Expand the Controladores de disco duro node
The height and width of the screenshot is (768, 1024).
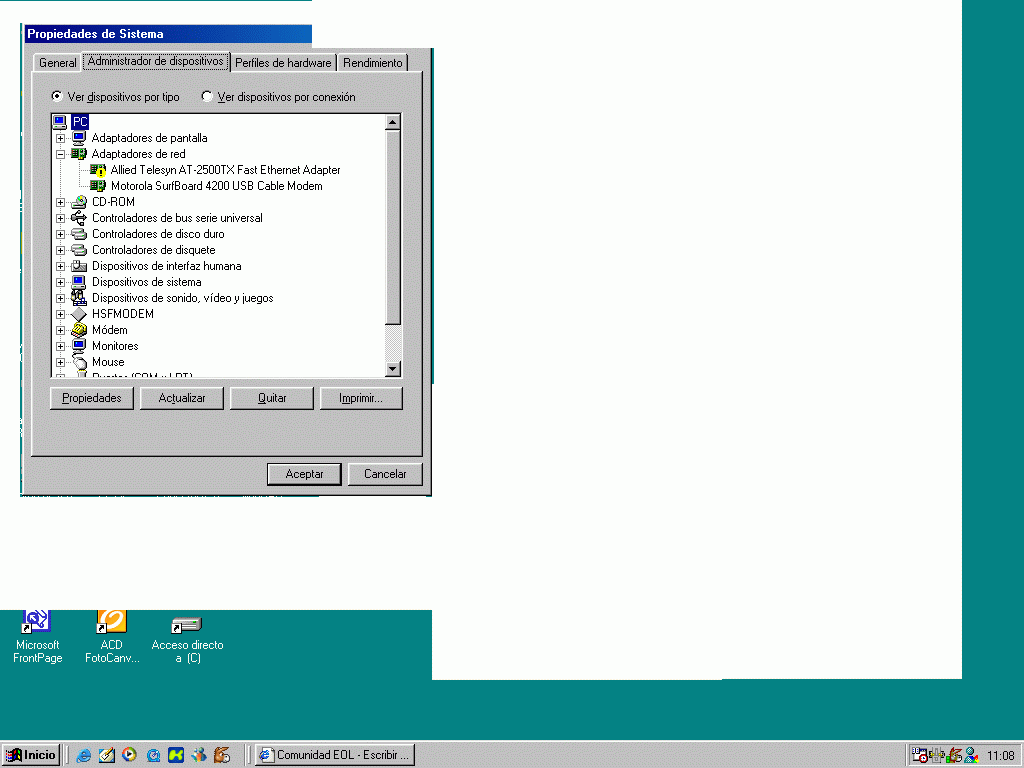point(60,234)
